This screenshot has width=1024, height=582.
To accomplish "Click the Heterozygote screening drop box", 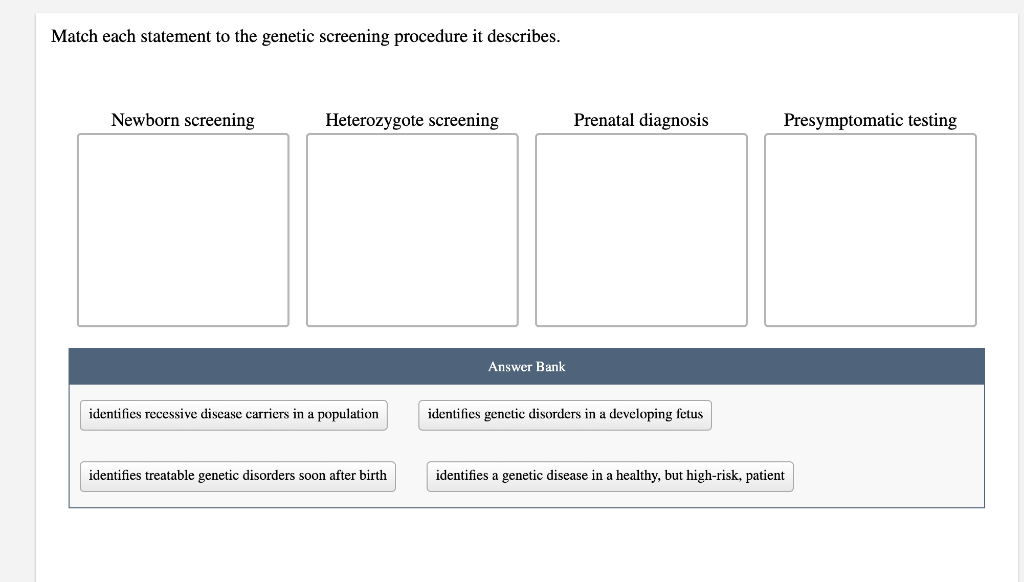I will (412, 230).
